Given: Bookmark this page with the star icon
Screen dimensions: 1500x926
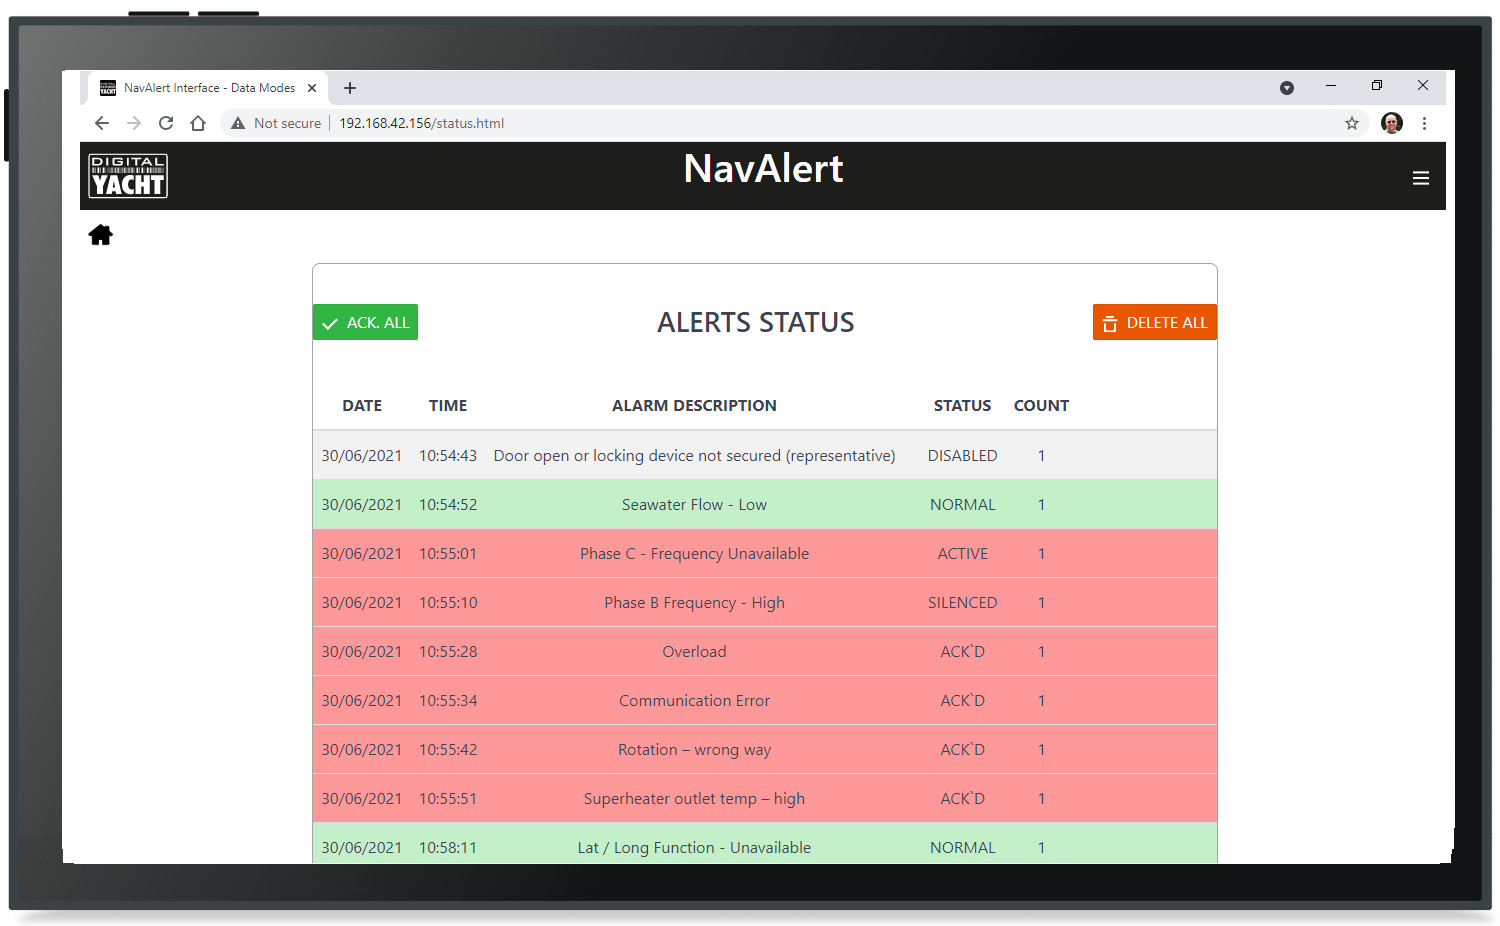Looking at the screenshot, I should 1351,123.
